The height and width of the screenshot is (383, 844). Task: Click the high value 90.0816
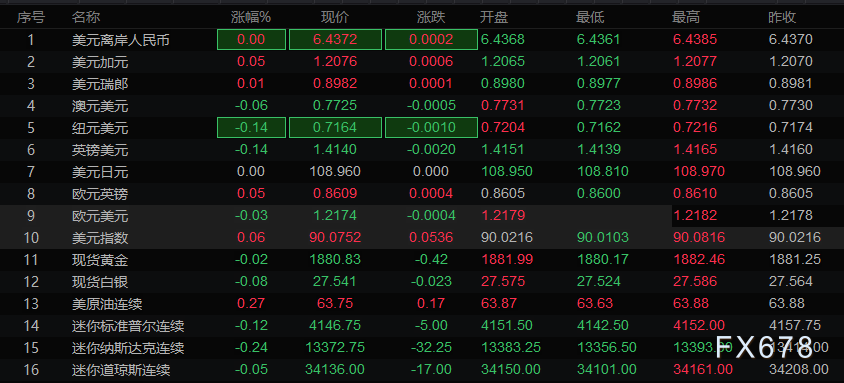699,237
